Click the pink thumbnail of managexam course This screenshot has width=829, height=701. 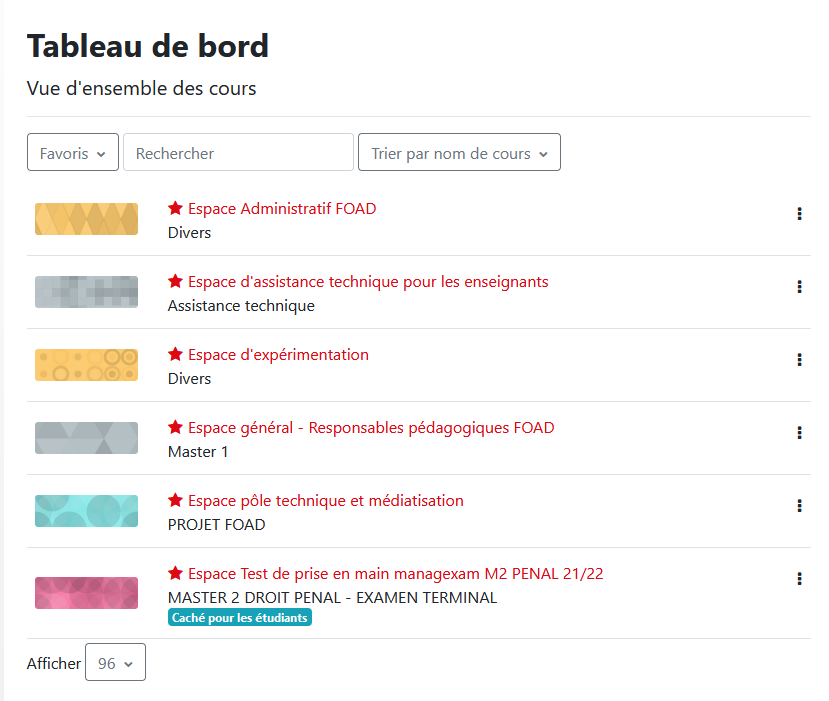pos(87,593)
